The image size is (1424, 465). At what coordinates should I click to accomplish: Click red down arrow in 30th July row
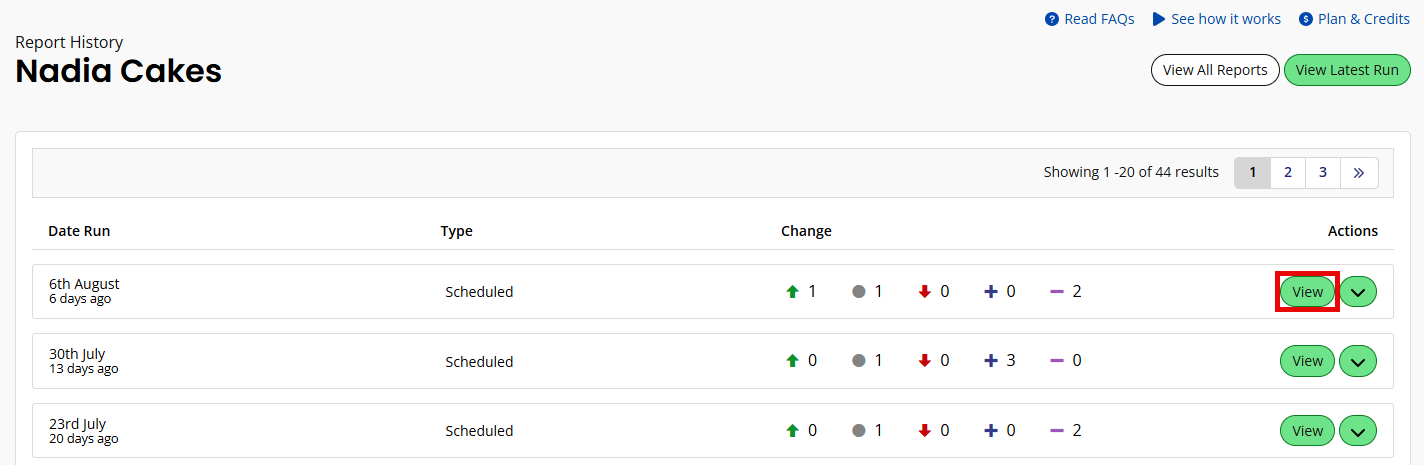coord(925,361)
